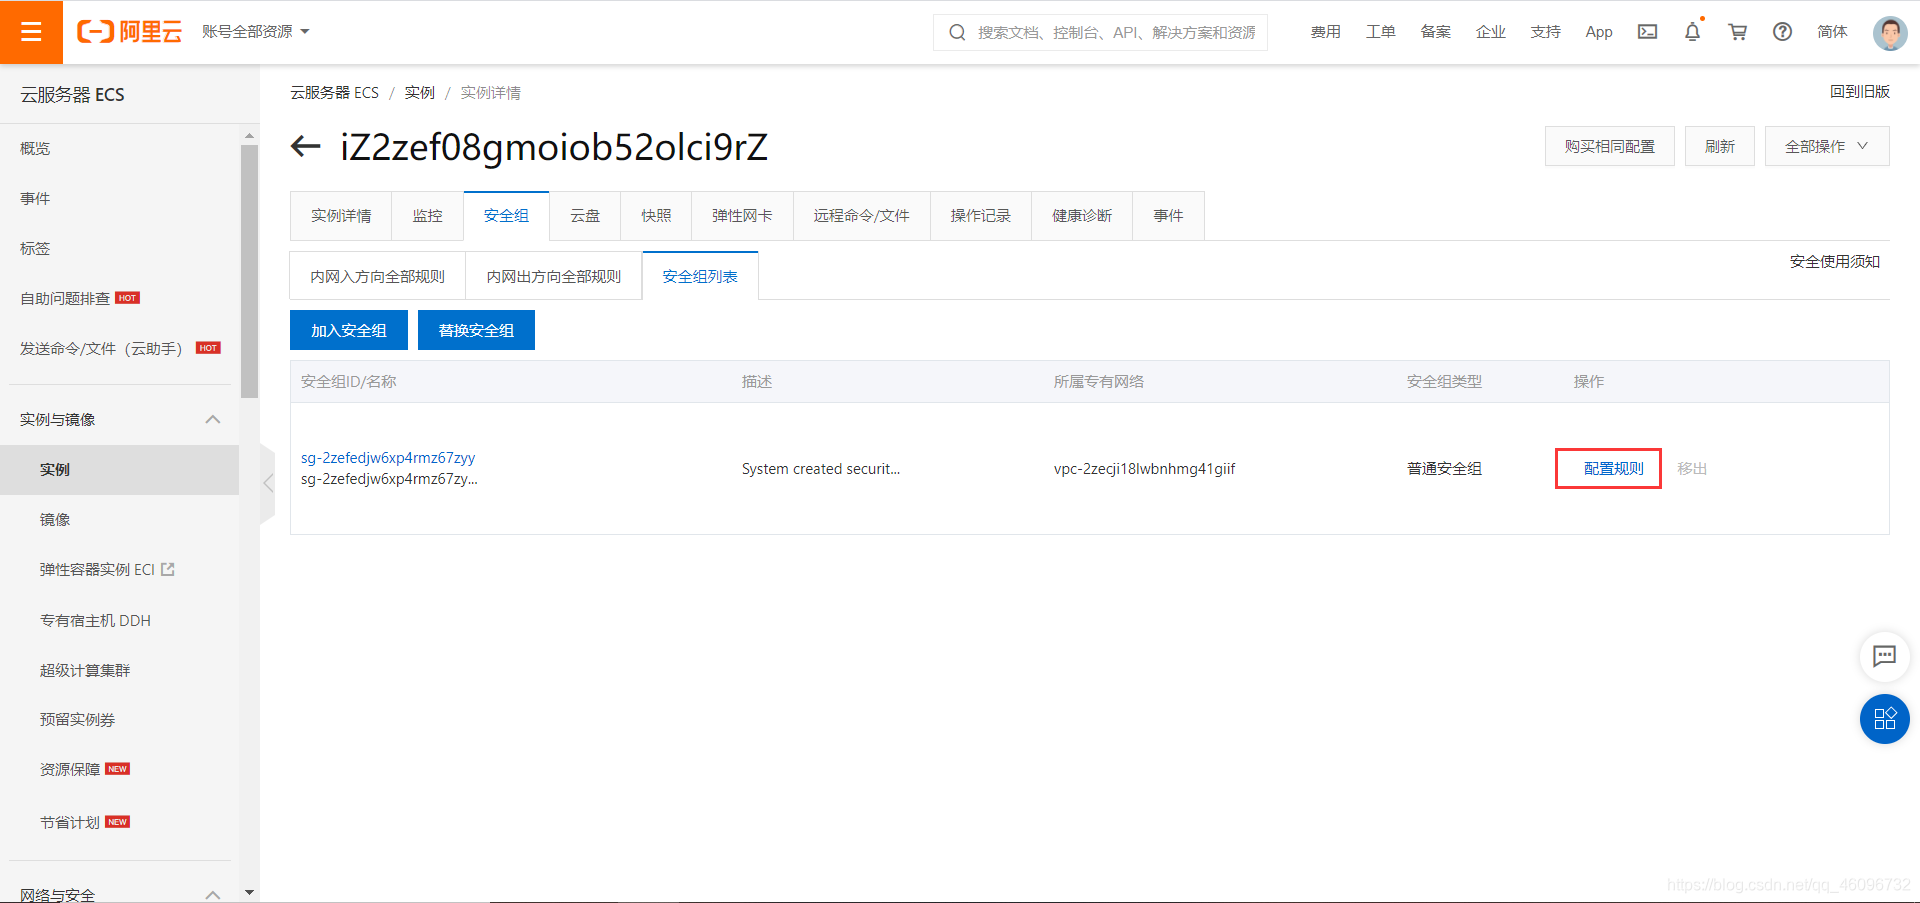Collapse the 实例与镜像 section
The width and height of the screenshot is (1920, 903).
[x=212, y=419]
